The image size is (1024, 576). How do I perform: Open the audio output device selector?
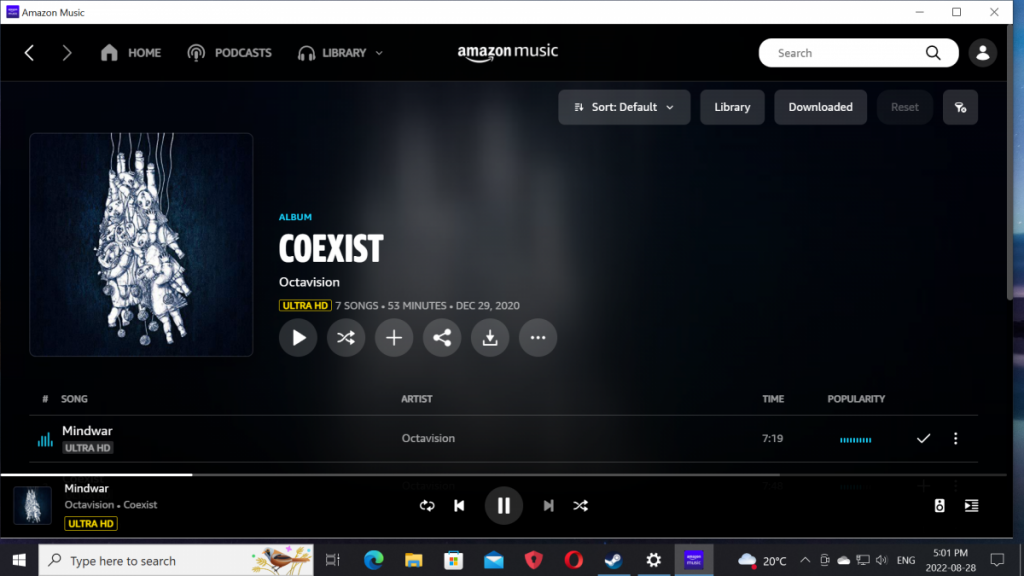pos(939,505)
